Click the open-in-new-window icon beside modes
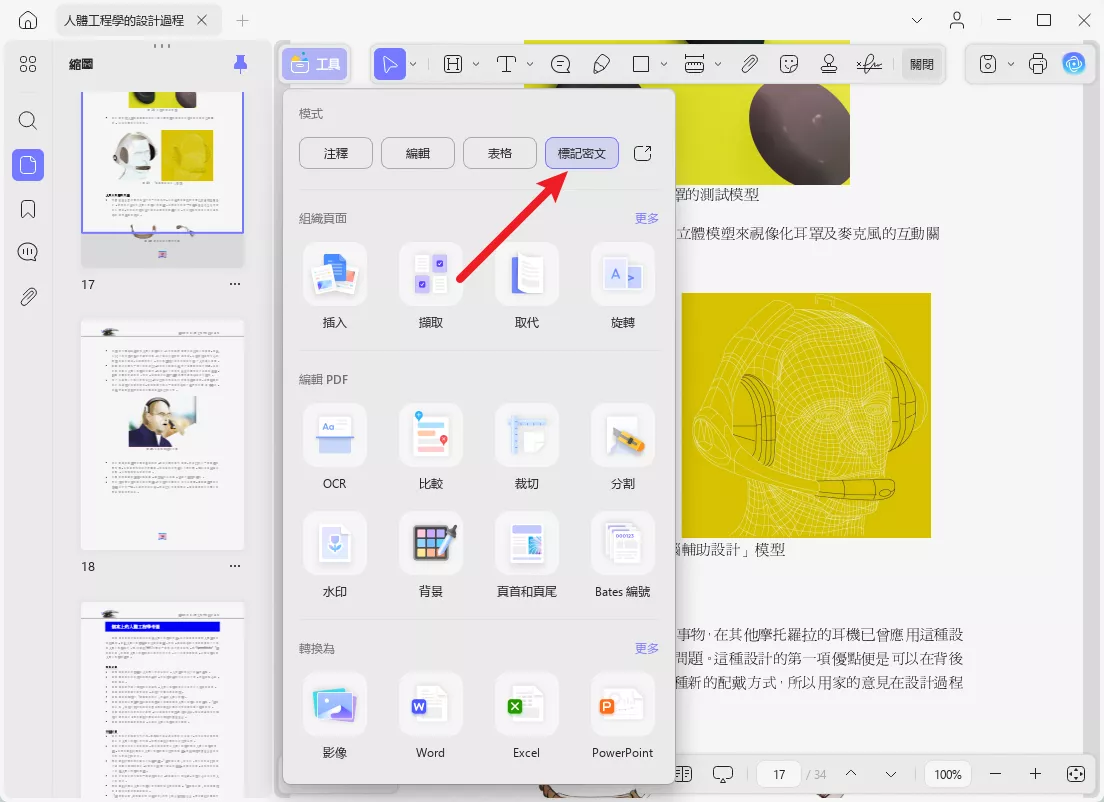 [643, 153]
